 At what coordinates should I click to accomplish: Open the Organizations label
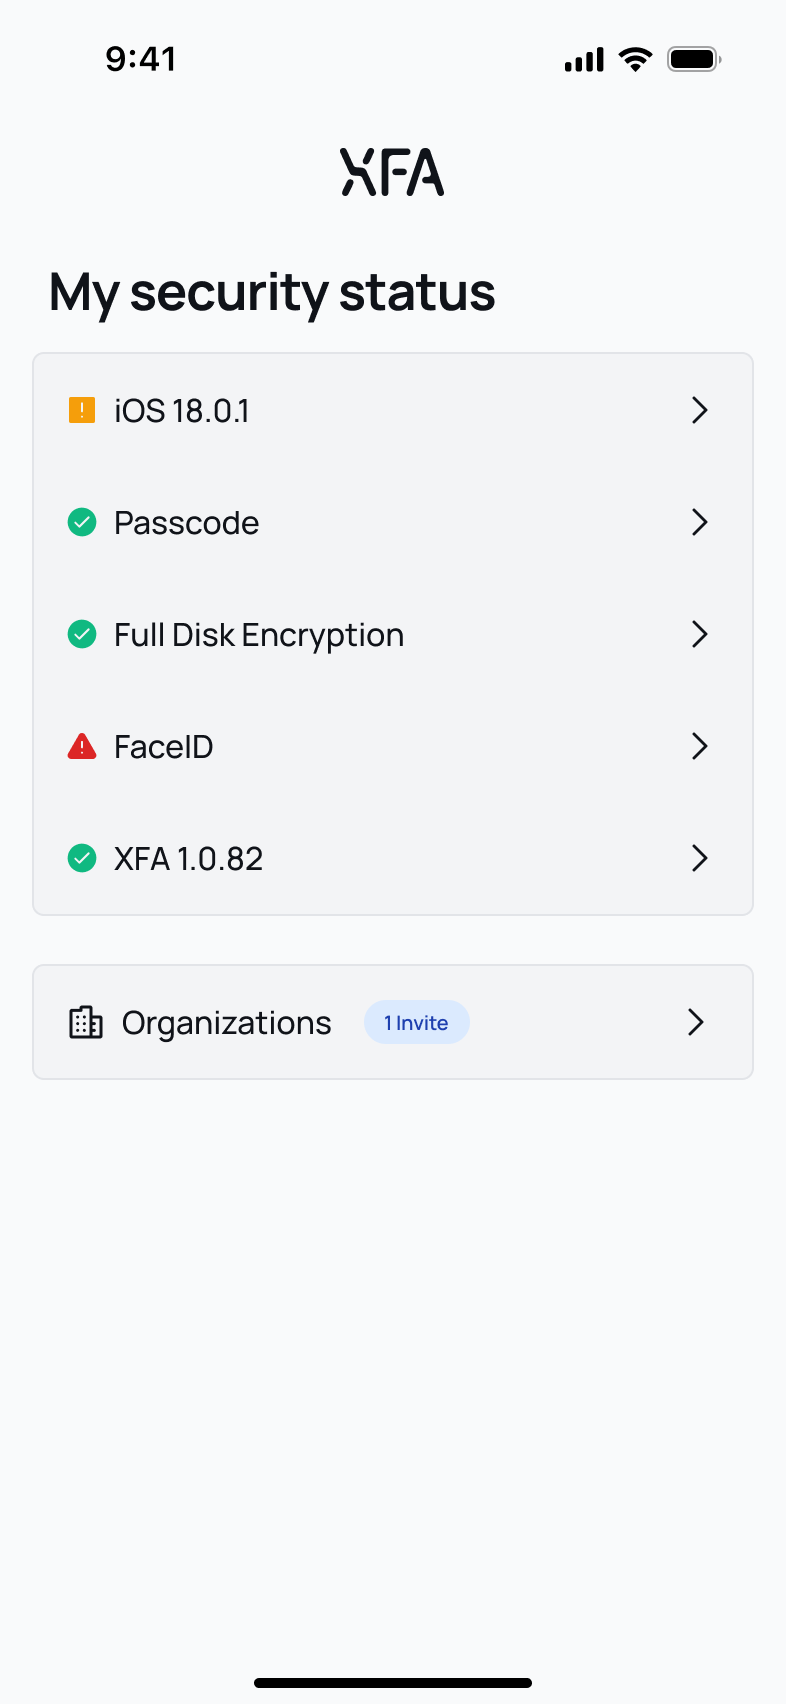tap(226, 1024)
